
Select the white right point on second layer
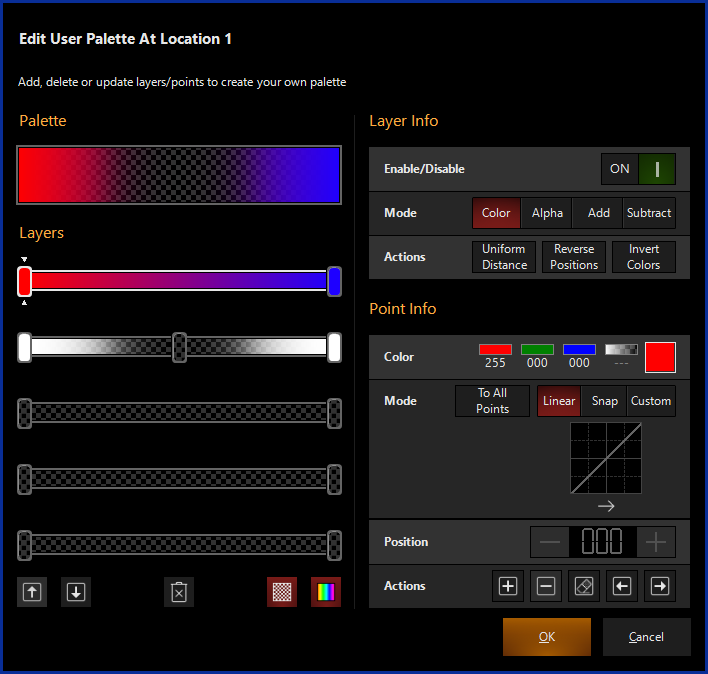pyautogui.click(x=334, y=347)
